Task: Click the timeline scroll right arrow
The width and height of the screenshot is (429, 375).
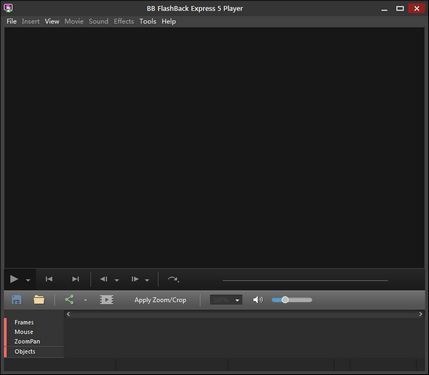Action: click(x=420, y=314)
